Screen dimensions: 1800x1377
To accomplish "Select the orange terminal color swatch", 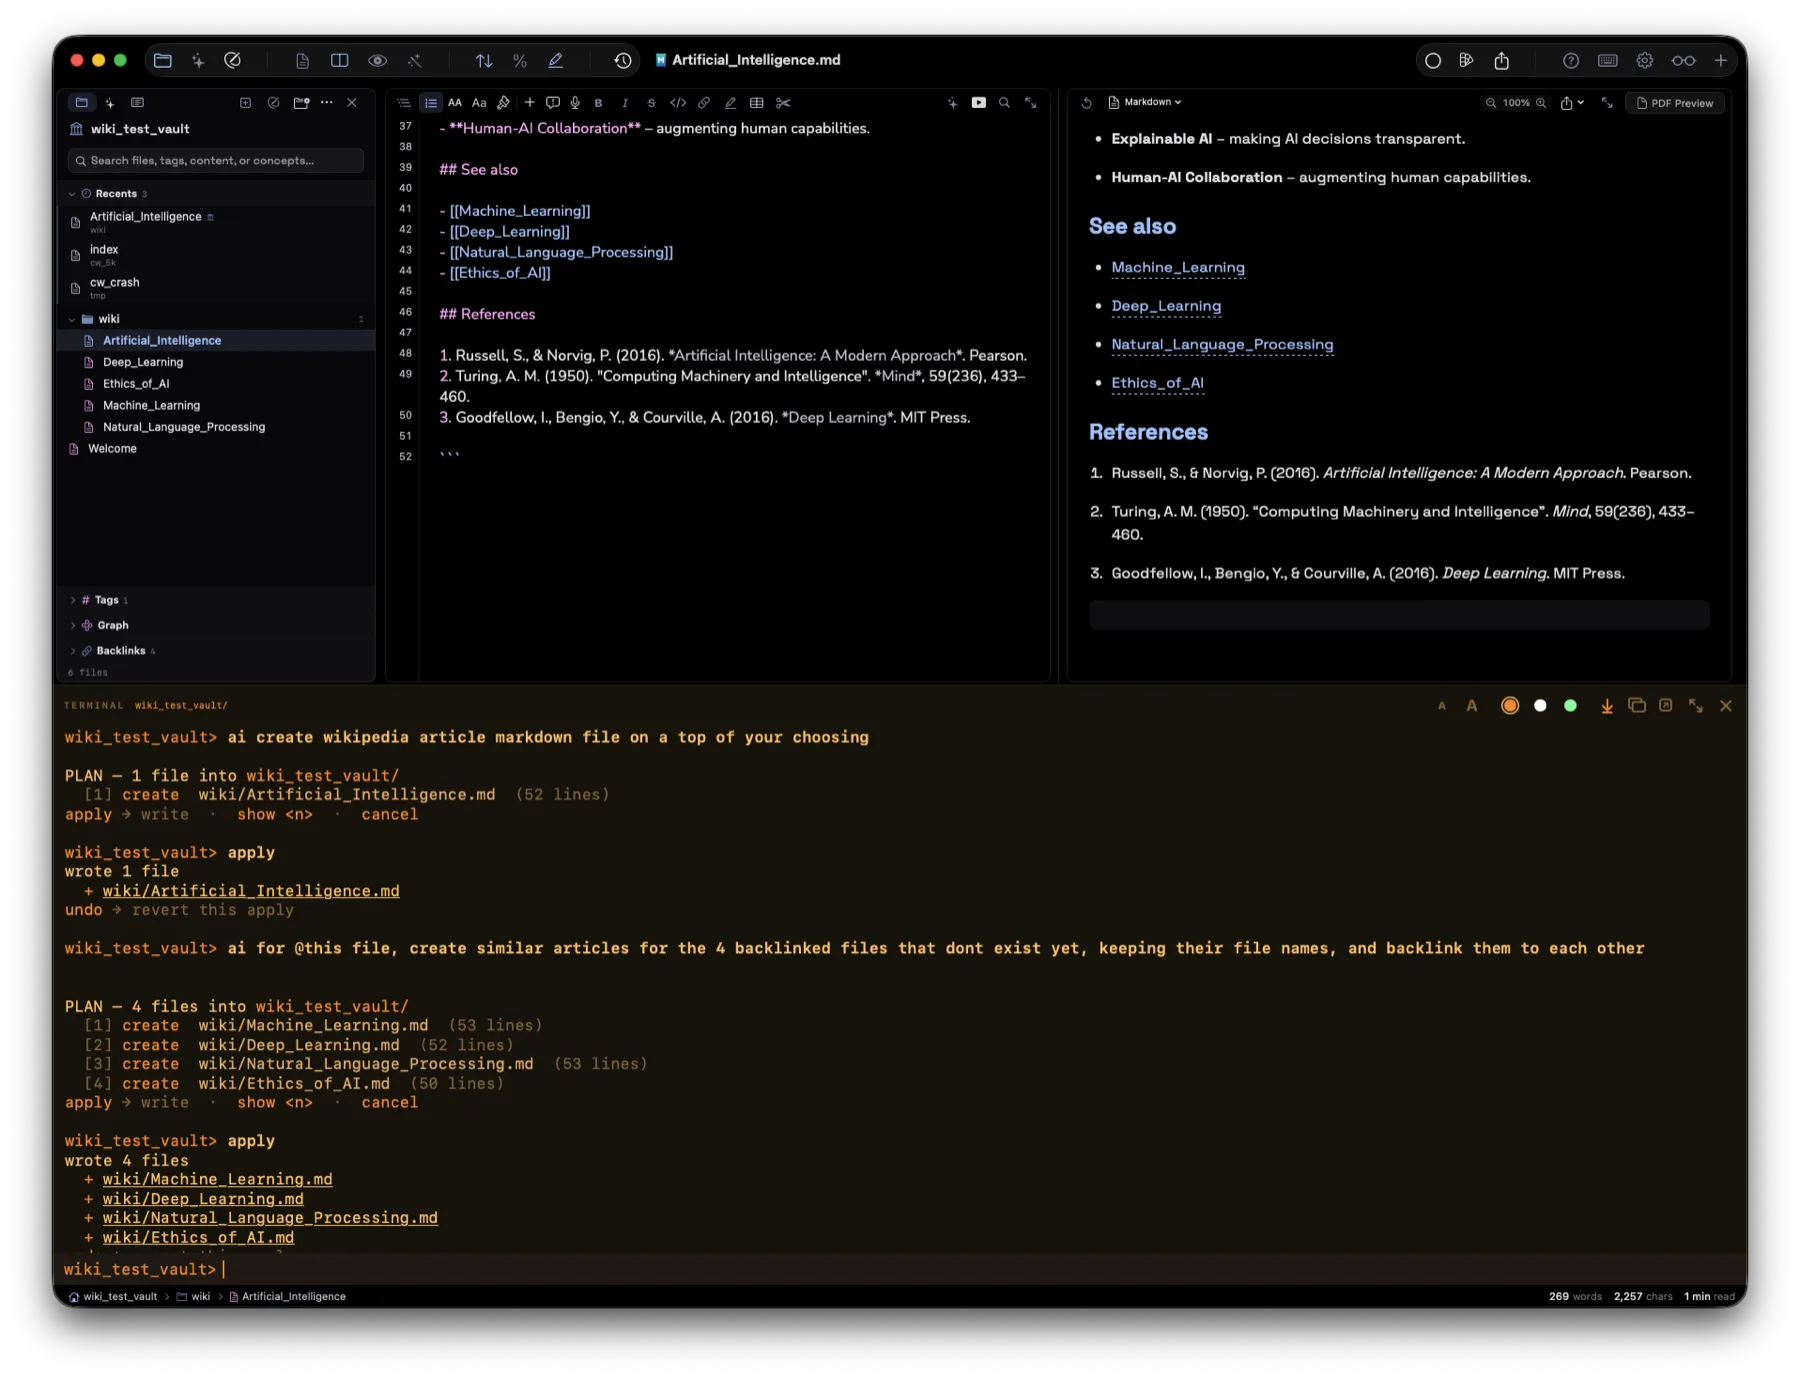I will (1510, 706).
